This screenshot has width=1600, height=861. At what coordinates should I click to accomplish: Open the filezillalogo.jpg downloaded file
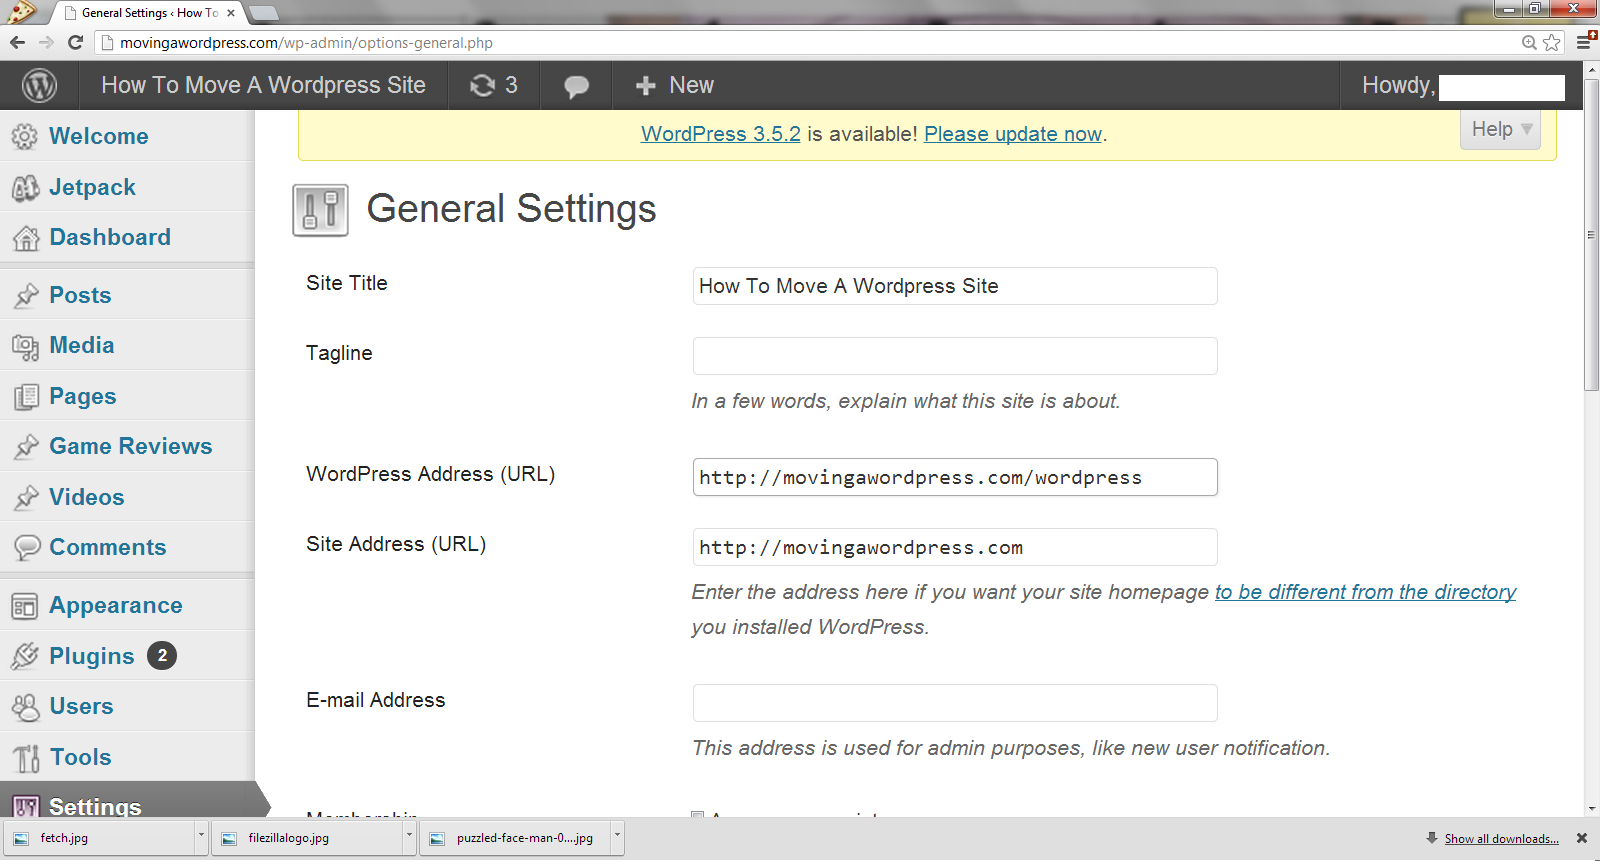[x=308, y=838]
